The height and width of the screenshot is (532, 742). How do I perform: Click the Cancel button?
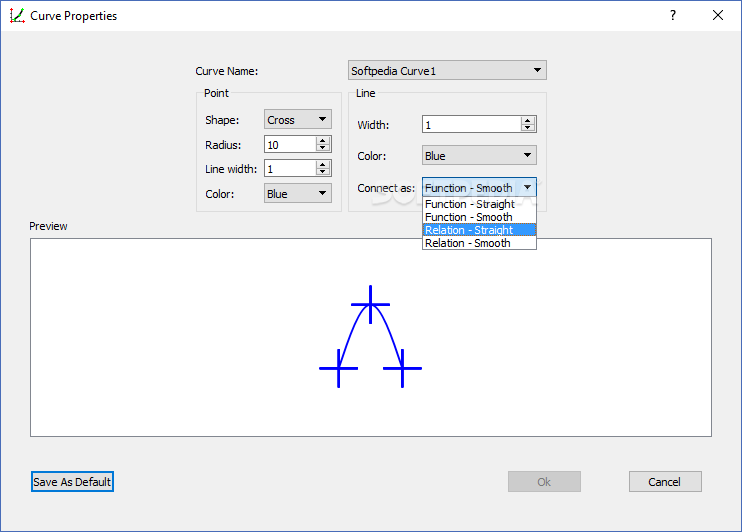click(665, 482)
